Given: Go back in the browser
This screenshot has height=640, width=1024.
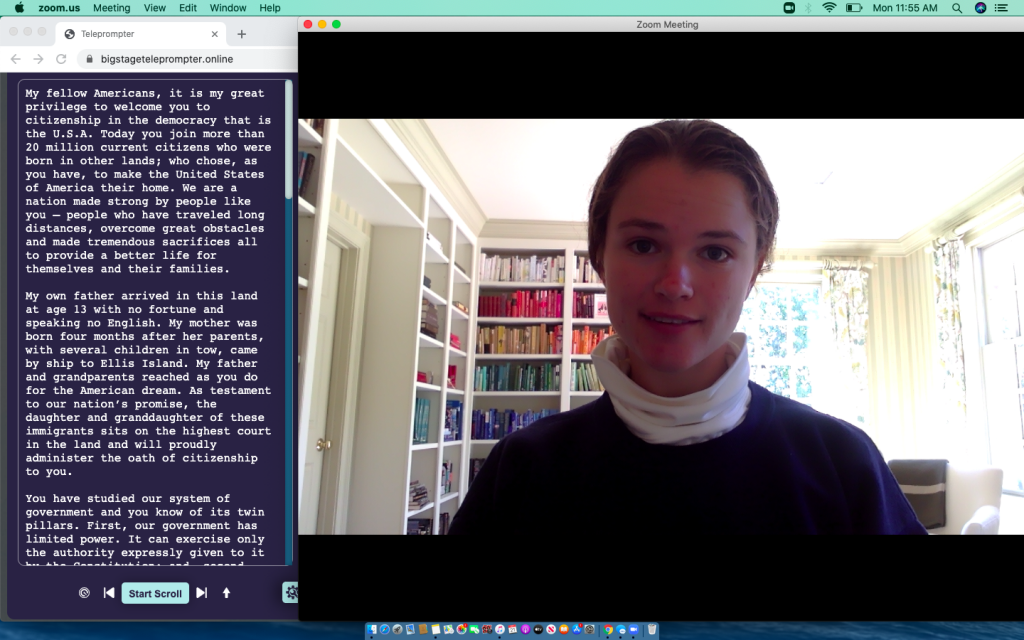Looking at the screenshot, I should click(x=16, y=59).
